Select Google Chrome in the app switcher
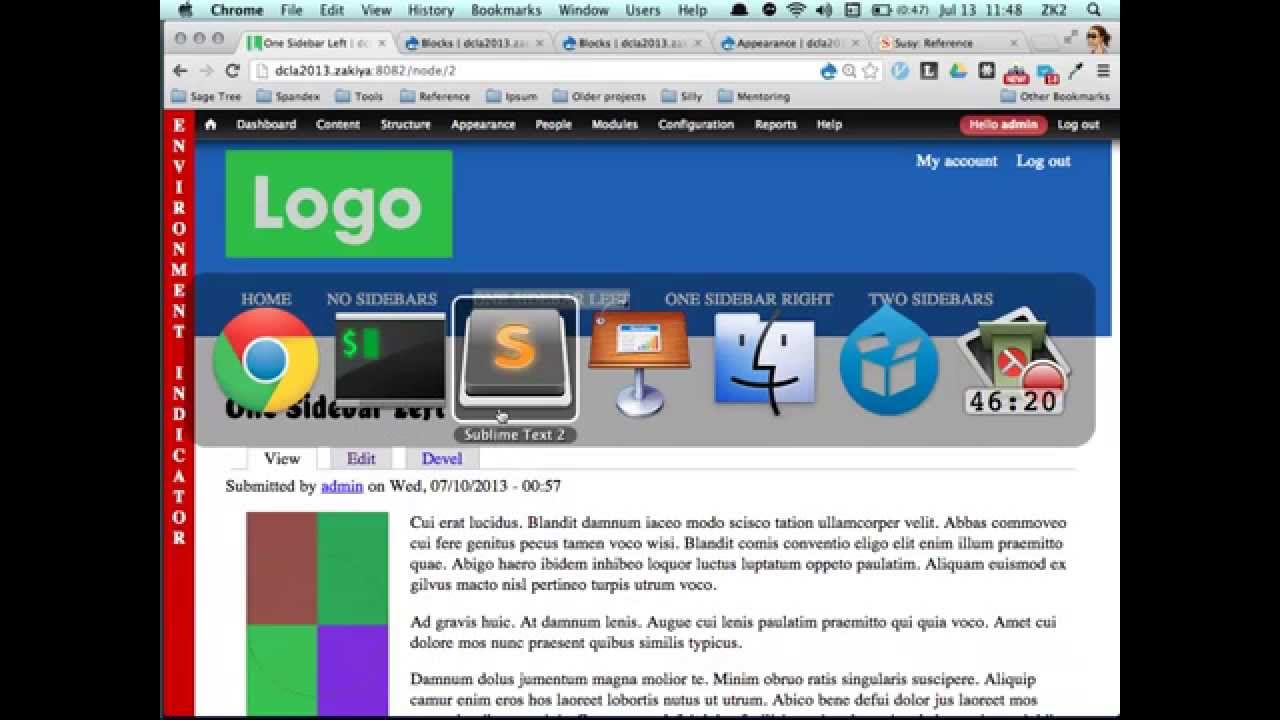The height and width of the screenshot is (720, 1280). coord(265,361)
